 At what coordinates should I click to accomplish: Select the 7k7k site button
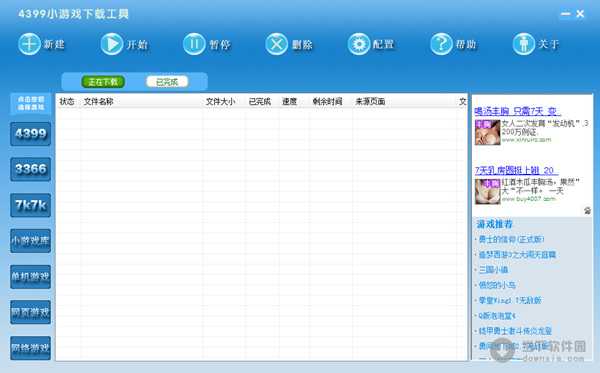31,205
